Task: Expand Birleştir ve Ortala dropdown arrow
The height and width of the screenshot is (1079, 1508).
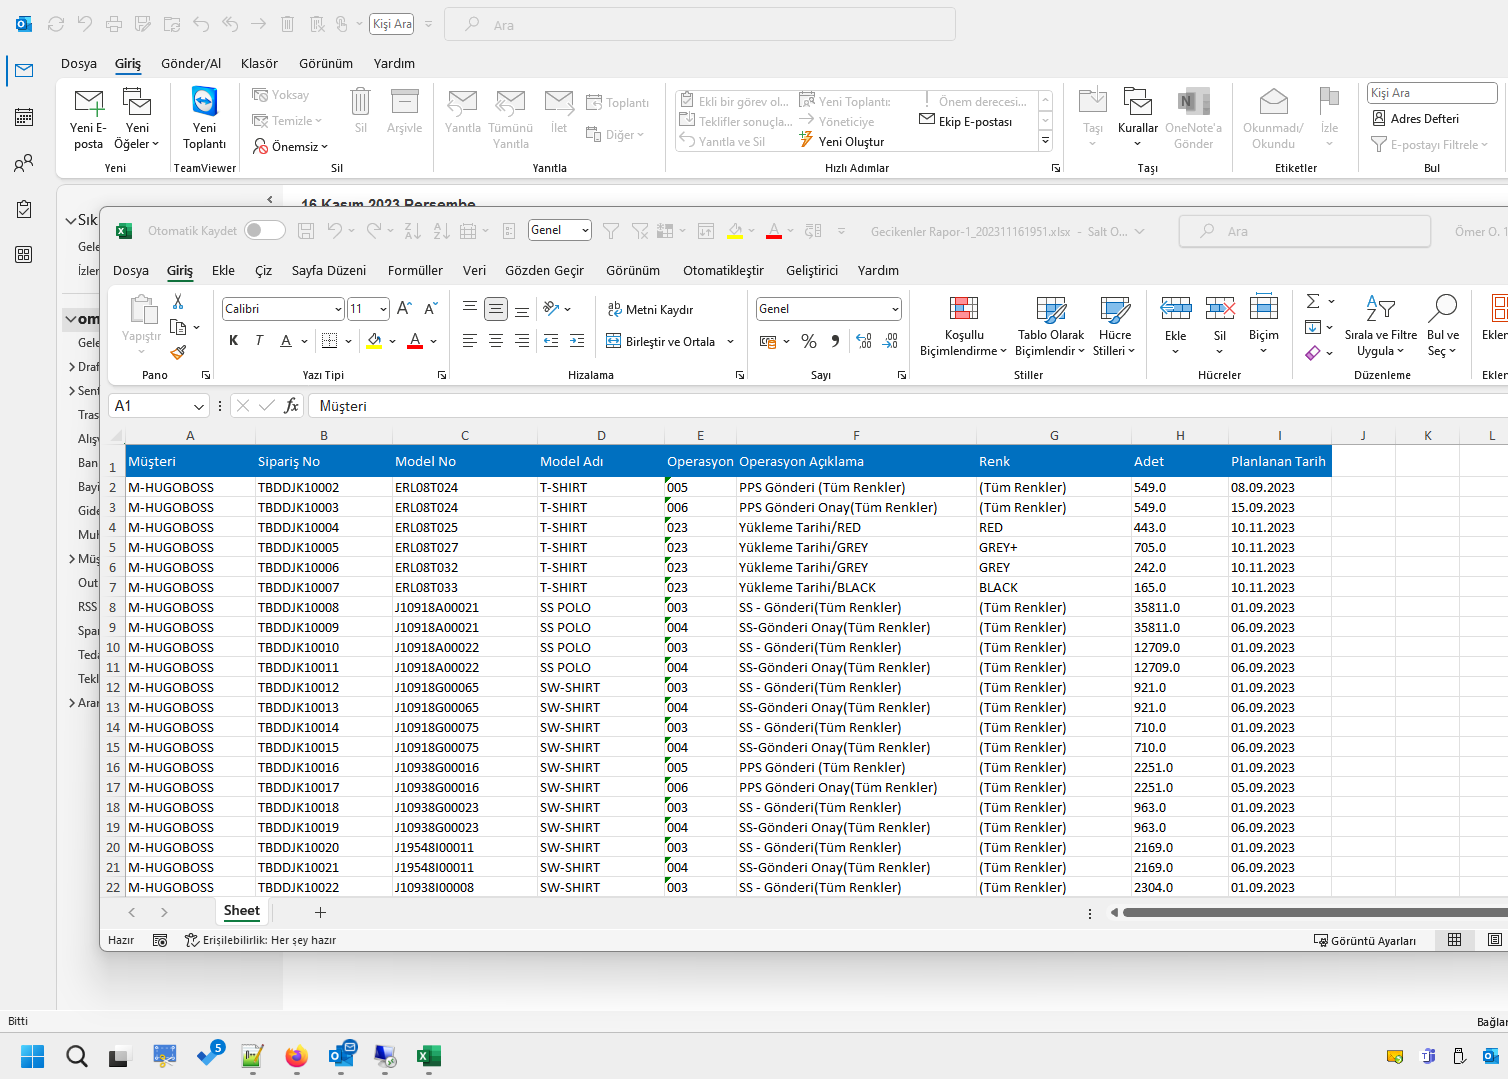Action: coord(730,342)
